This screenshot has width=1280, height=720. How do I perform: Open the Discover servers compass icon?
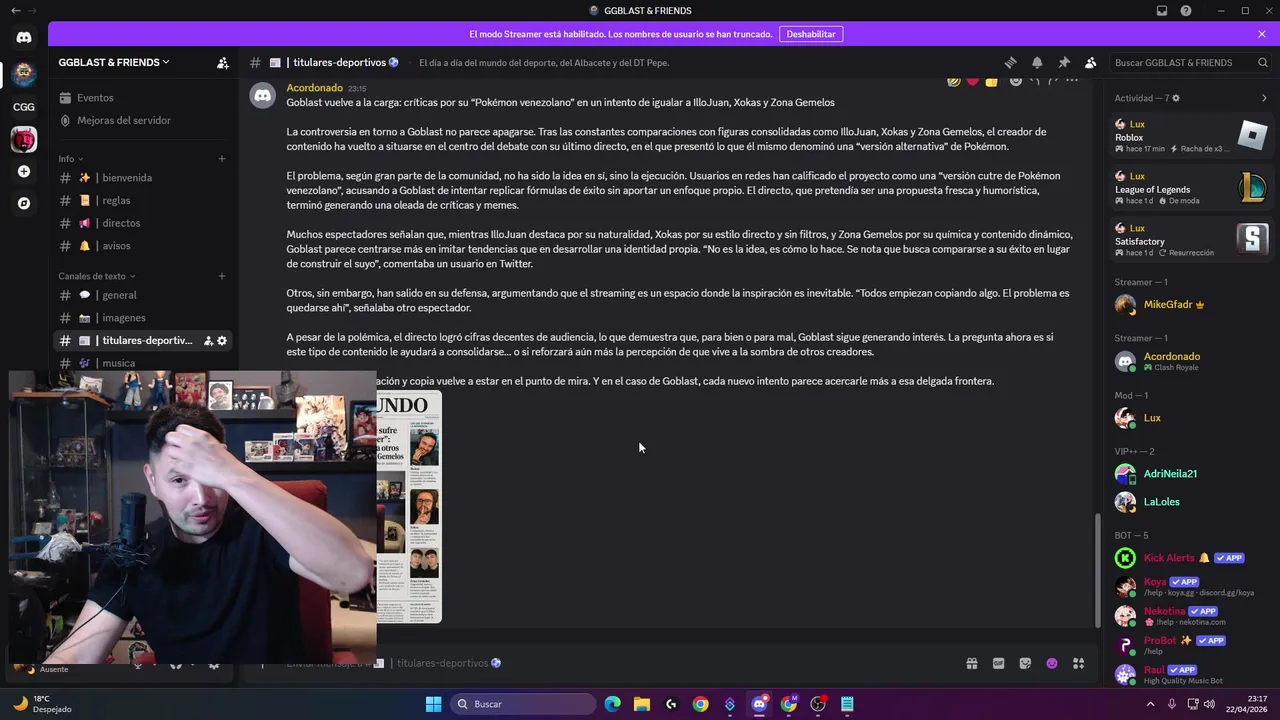click(x=24, y=203)
